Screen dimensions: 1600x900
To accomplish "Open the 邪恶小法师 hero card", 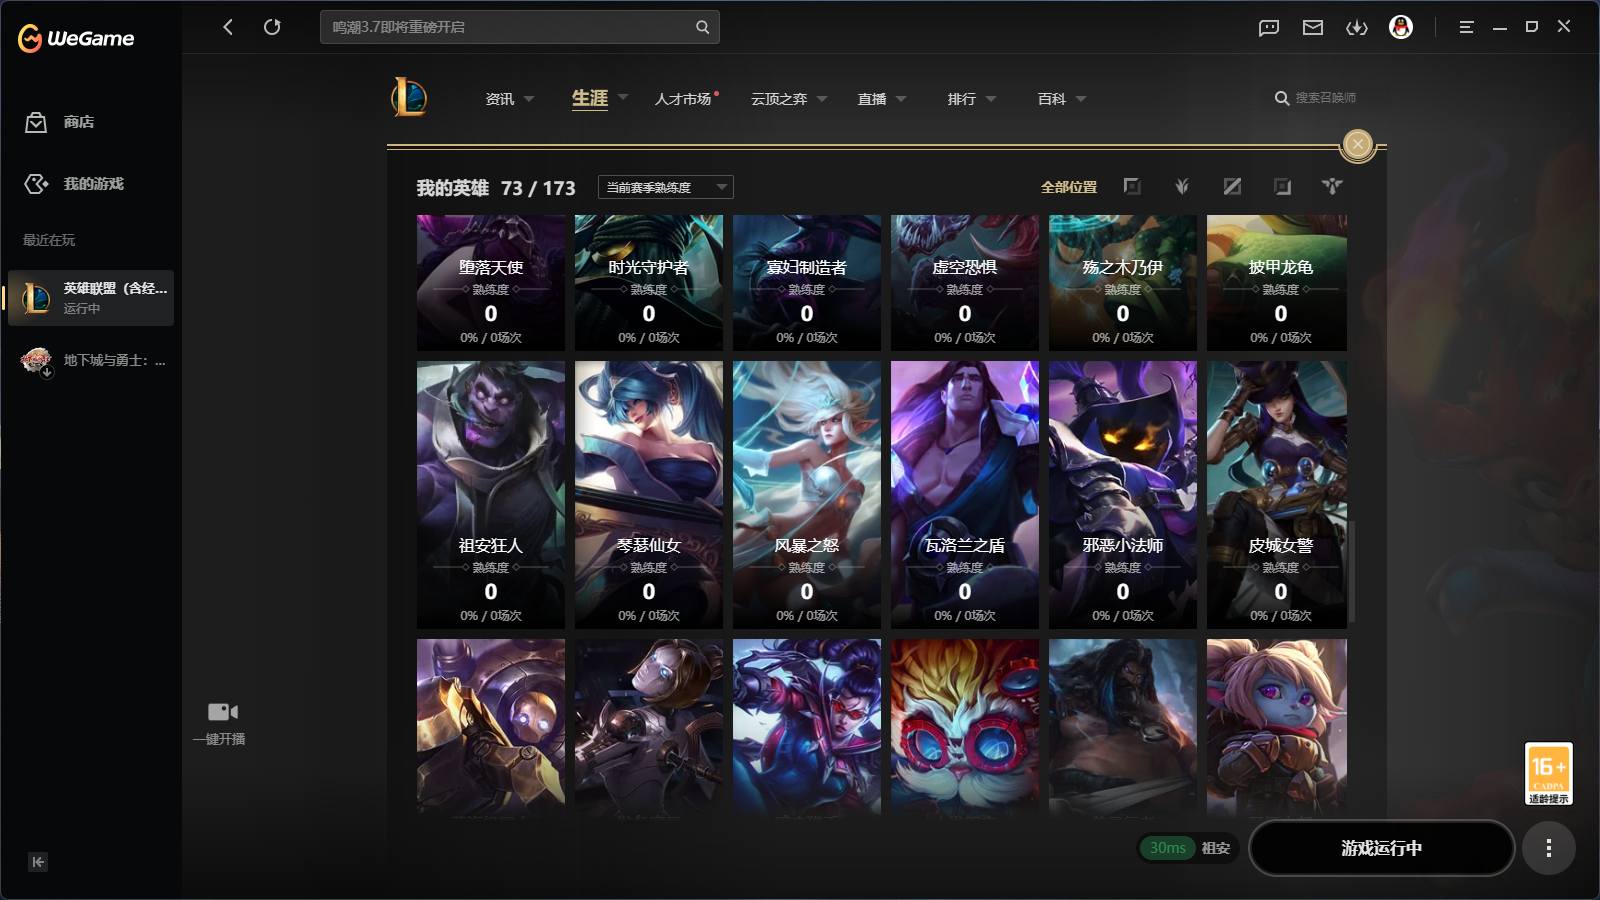I will coord(1123,494).
